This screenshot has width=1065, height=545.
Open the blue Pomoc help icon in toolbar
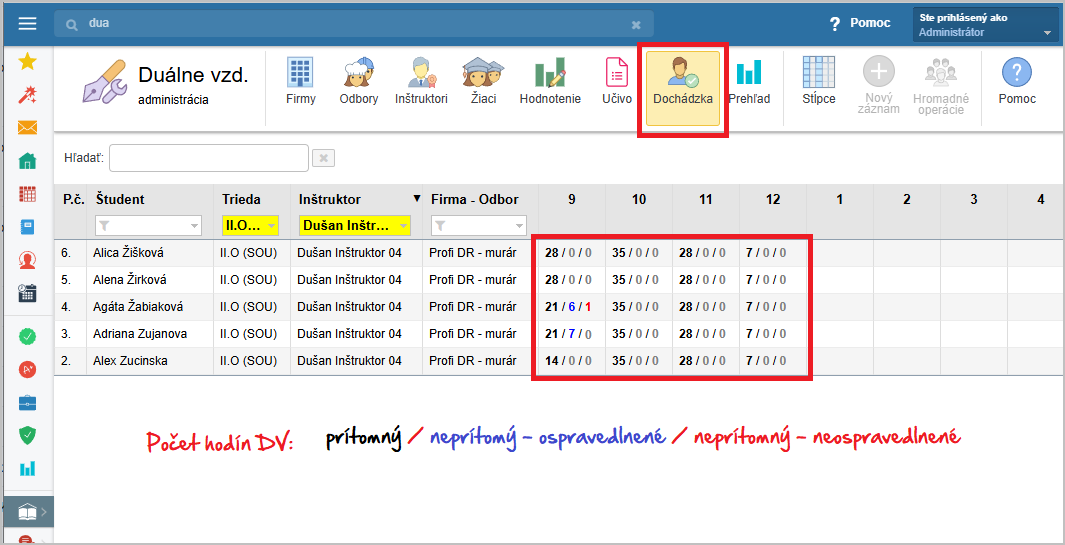pos(1017,82)
